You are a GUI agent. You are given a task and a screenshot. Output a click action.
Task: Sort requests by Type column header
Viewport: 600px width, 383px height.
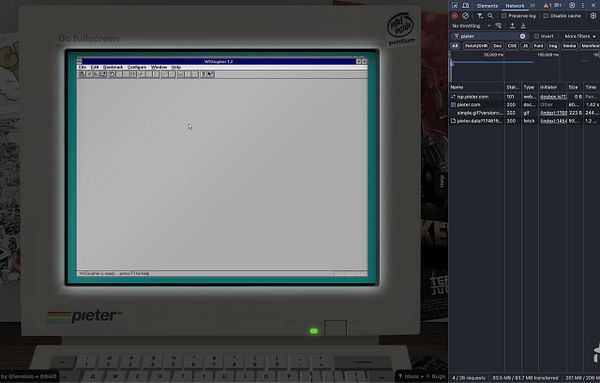529,87
